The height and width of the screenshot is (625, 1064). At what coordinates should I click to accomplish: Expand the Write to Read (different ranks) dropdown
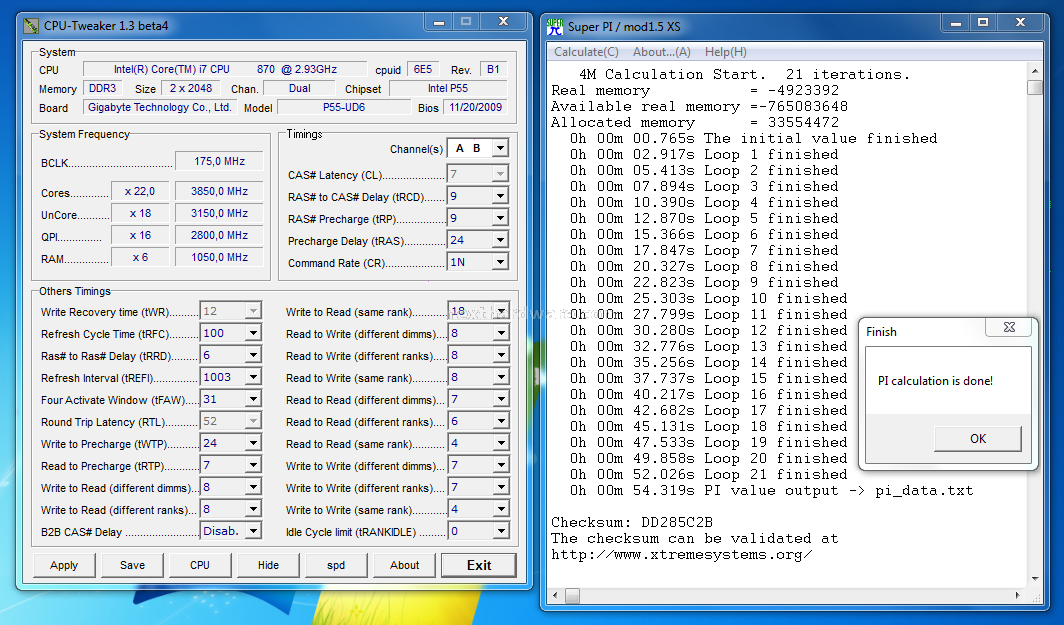click(253, 509)
